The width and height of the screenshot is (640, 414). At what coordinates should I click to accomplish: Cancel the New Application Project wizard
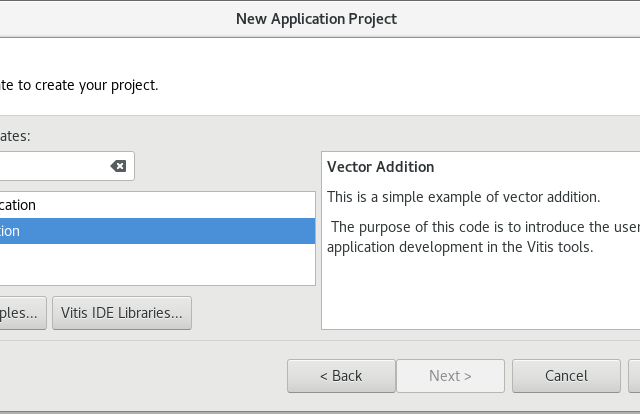[x=566, y=376]
